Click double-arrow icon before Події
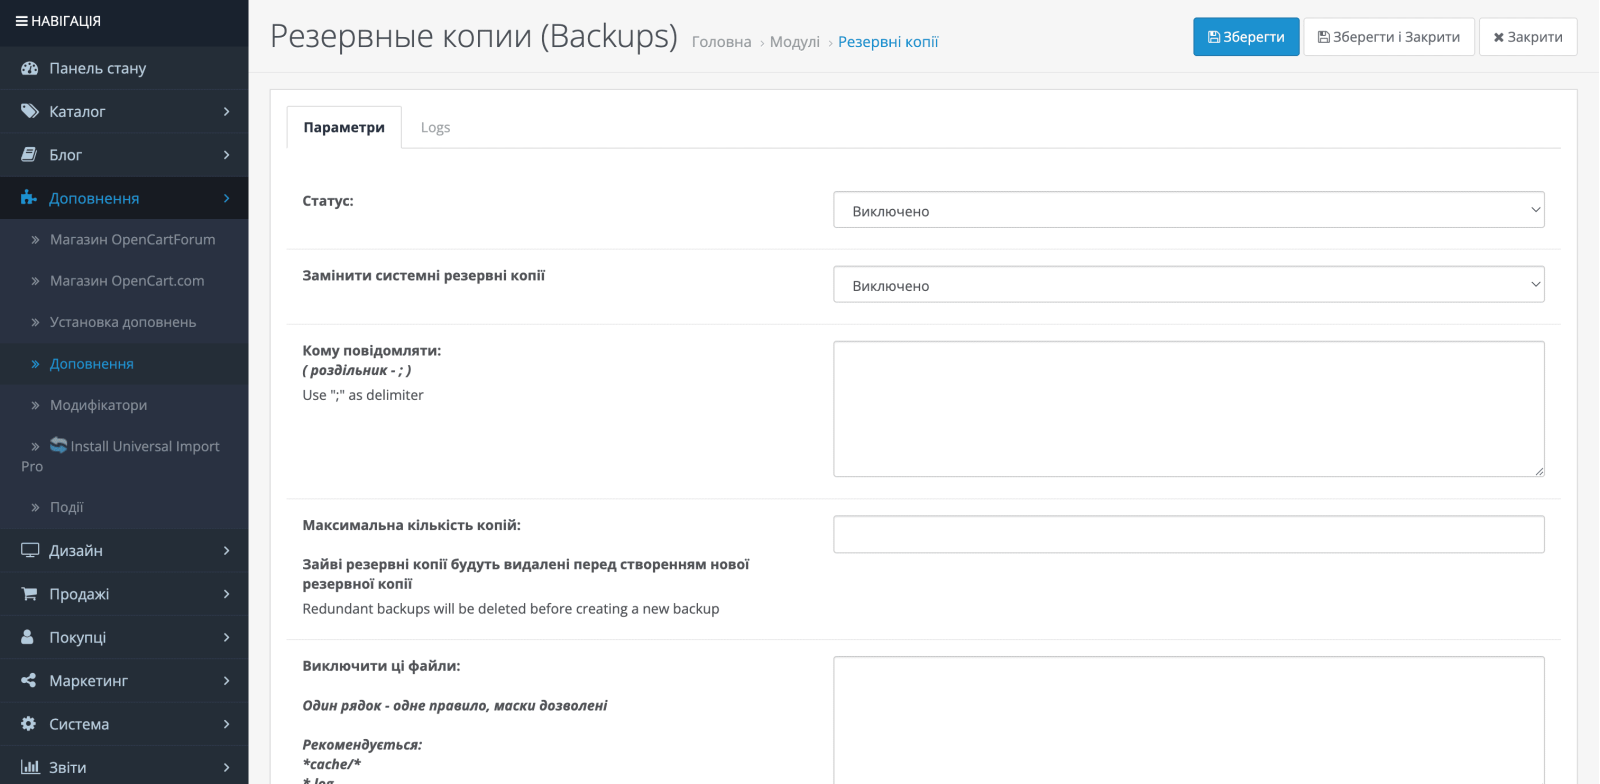1600x784 pixels. [x=36, y=508]
